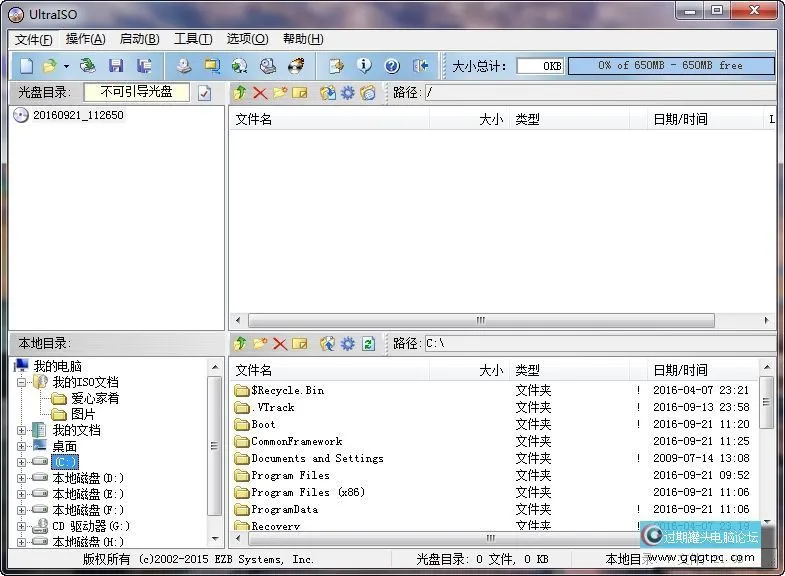This screenshot has height=576, width=785.
Task: Open the dropdown arrow next to Open icon
Action: 66,66
